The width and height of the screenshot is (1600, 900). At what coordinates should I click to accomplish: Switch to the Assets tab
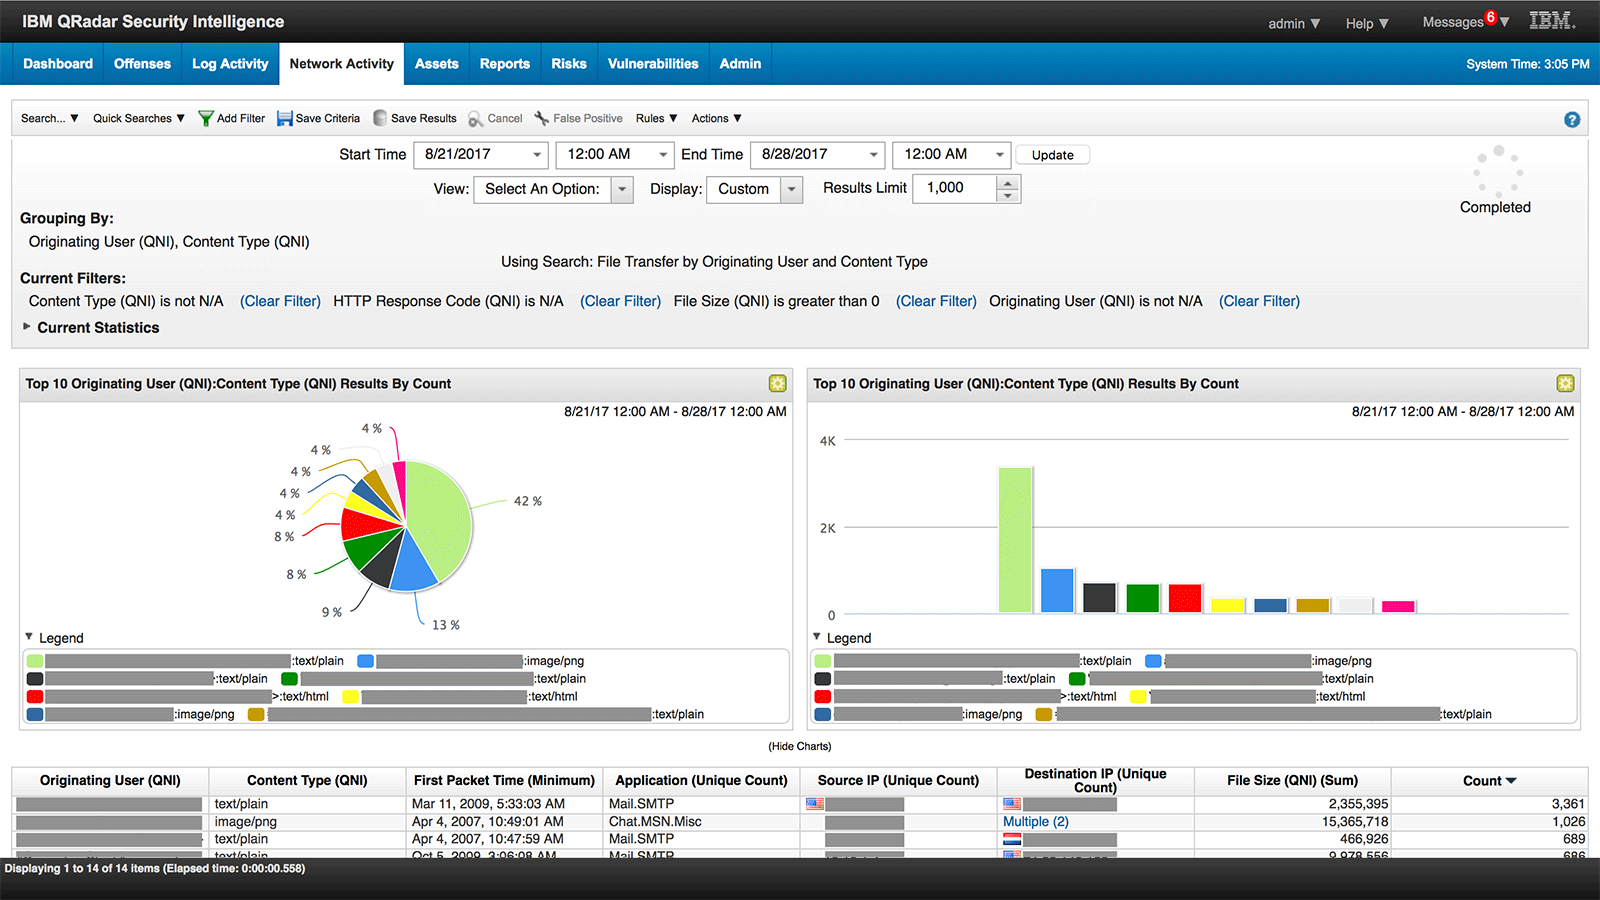(x=437, y=63)
